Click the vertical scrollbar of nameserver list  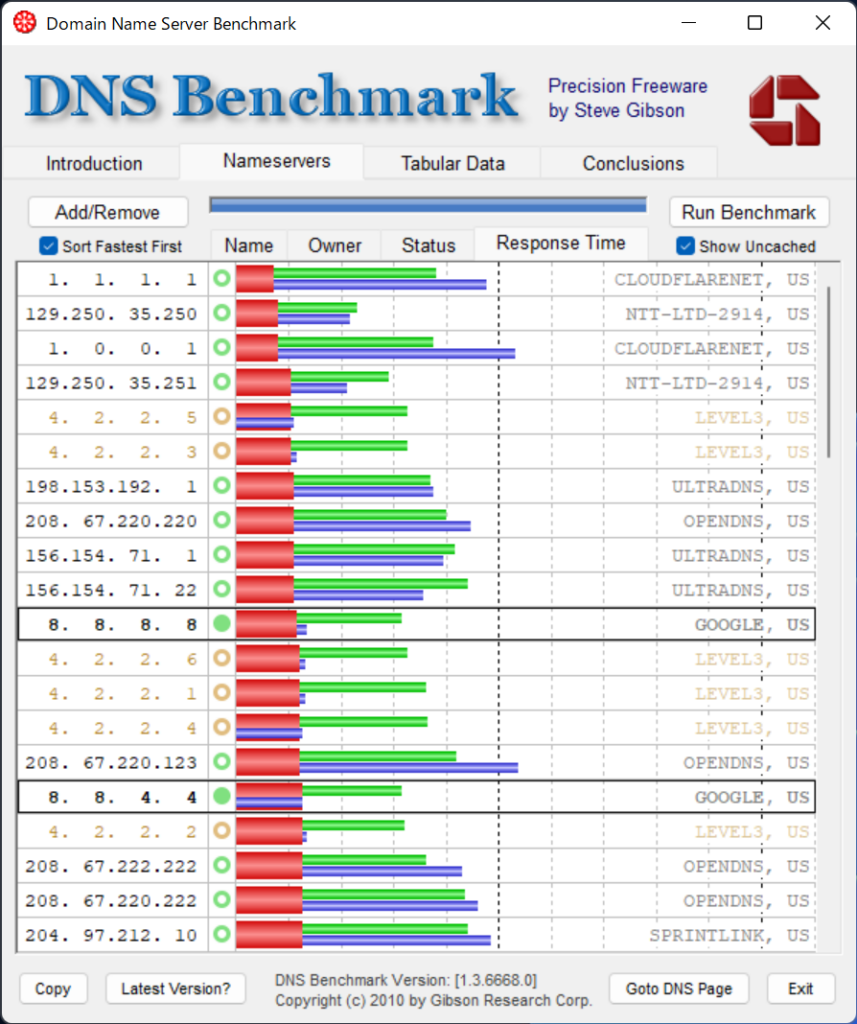pos(829,370)
